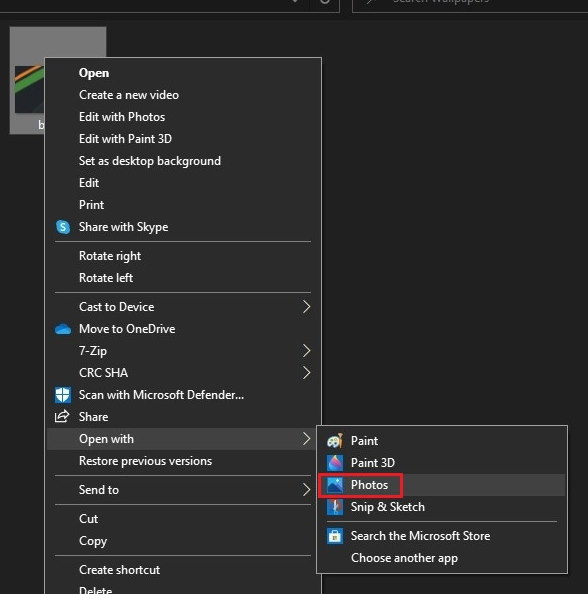The image size is (588, 594).
Task: Open the Cast to Device entry
Action: (x=183, y=307)
